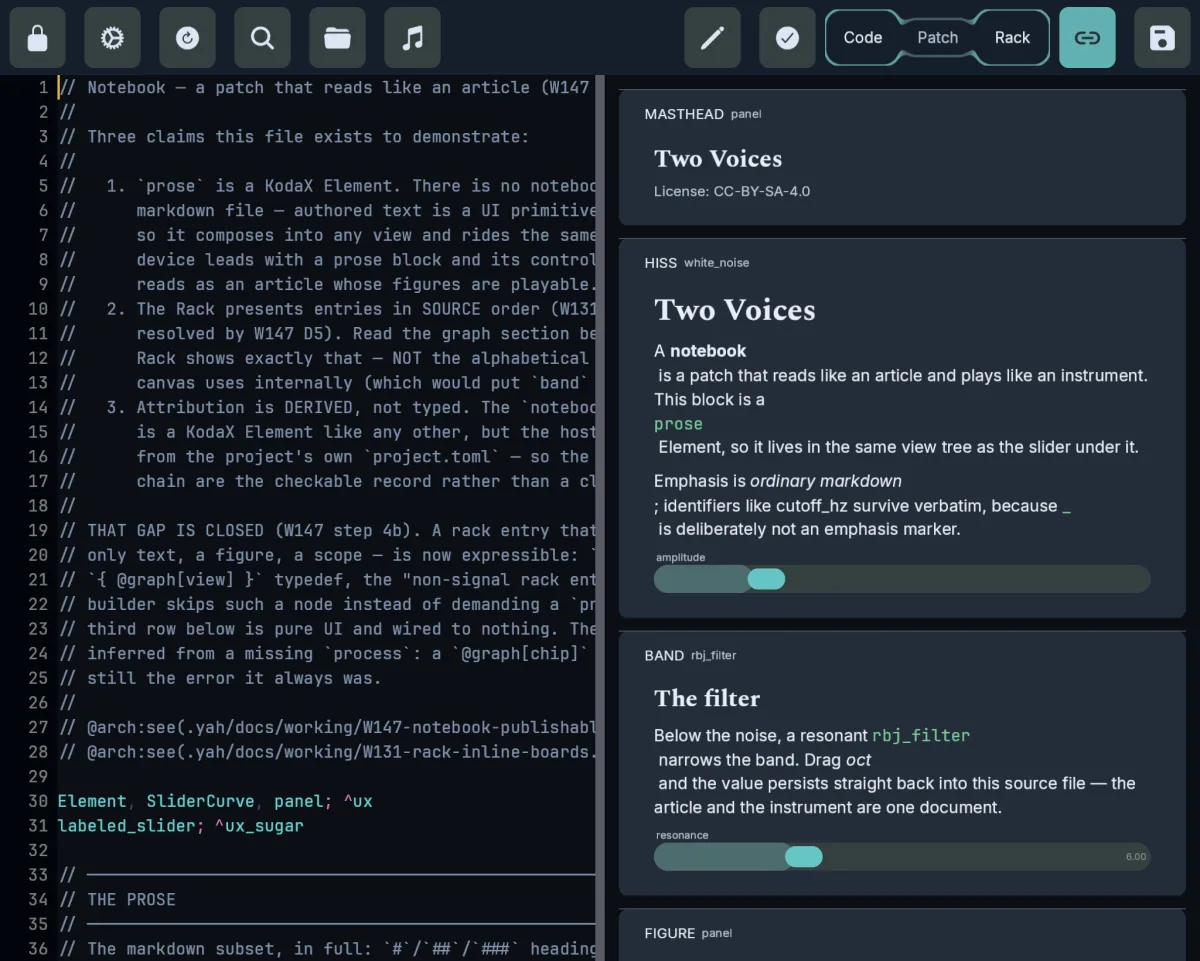Click code line 31 'labeled_slider; ^ux_sugar'
The width and height of the screenshot is (1200, 961).
click(180, 826)
